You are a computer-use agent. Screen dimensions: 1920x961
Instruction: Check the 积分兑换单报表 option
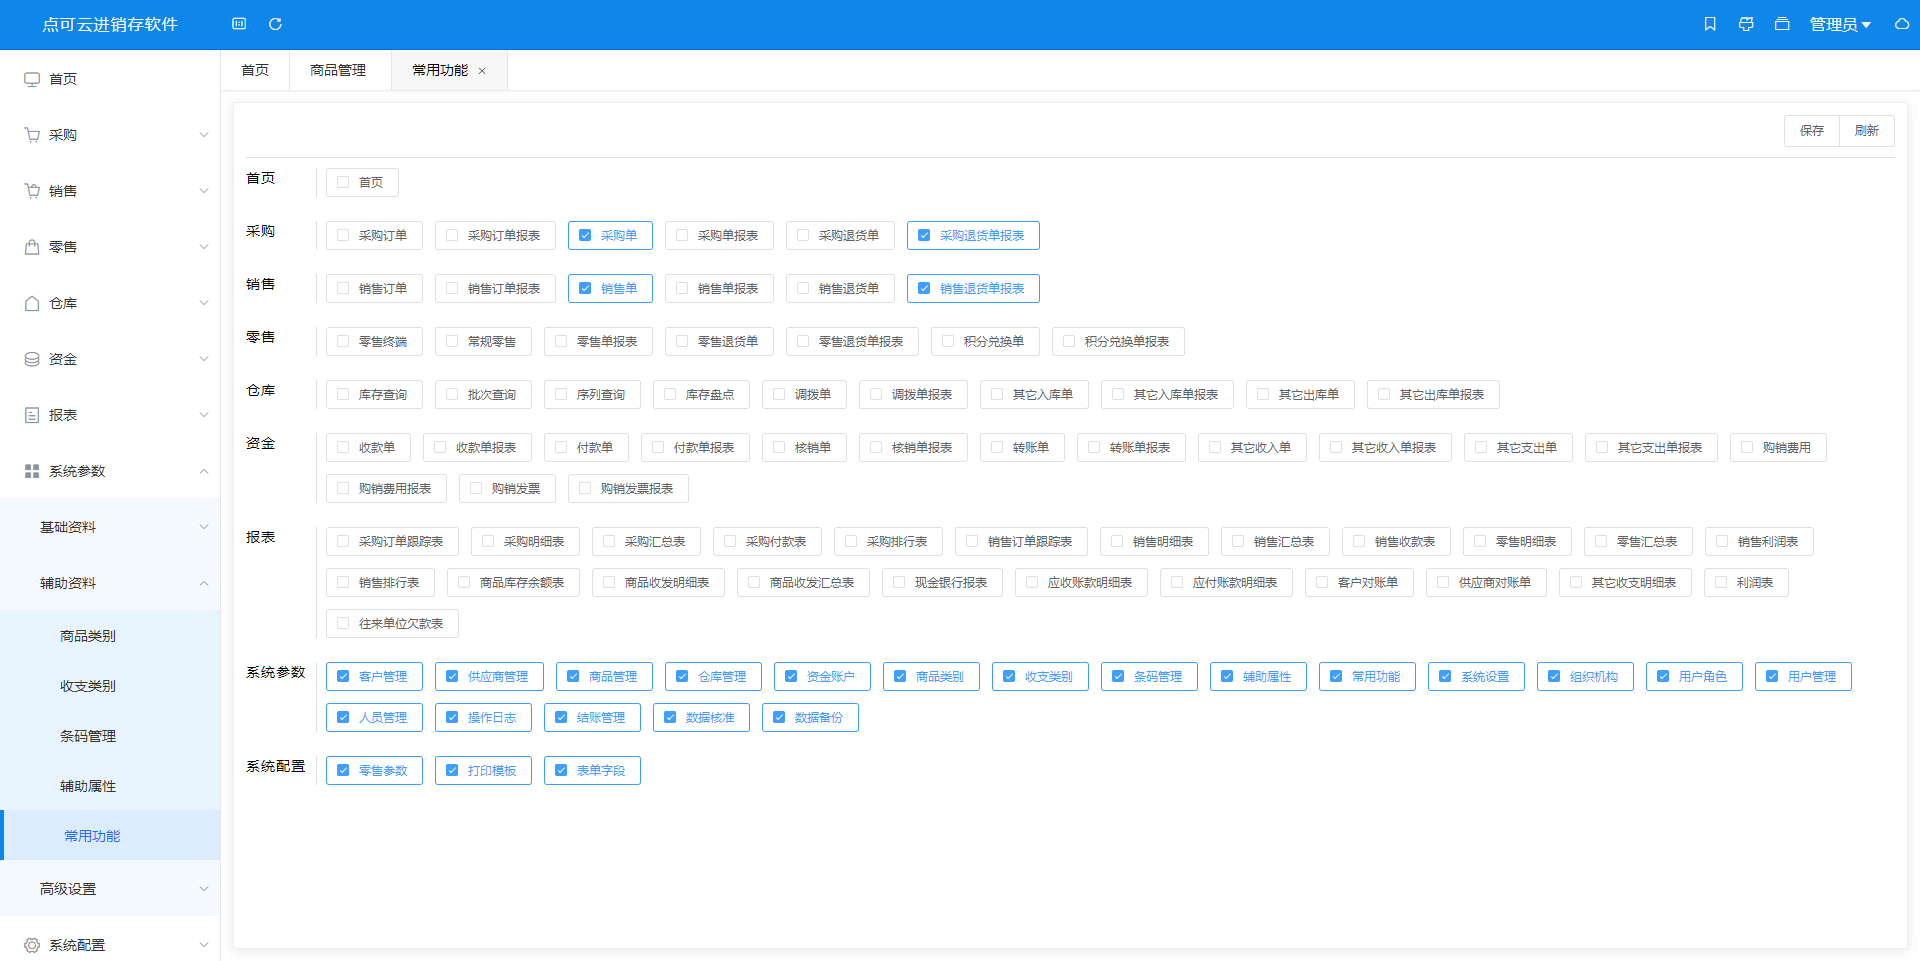point(1118,341)
